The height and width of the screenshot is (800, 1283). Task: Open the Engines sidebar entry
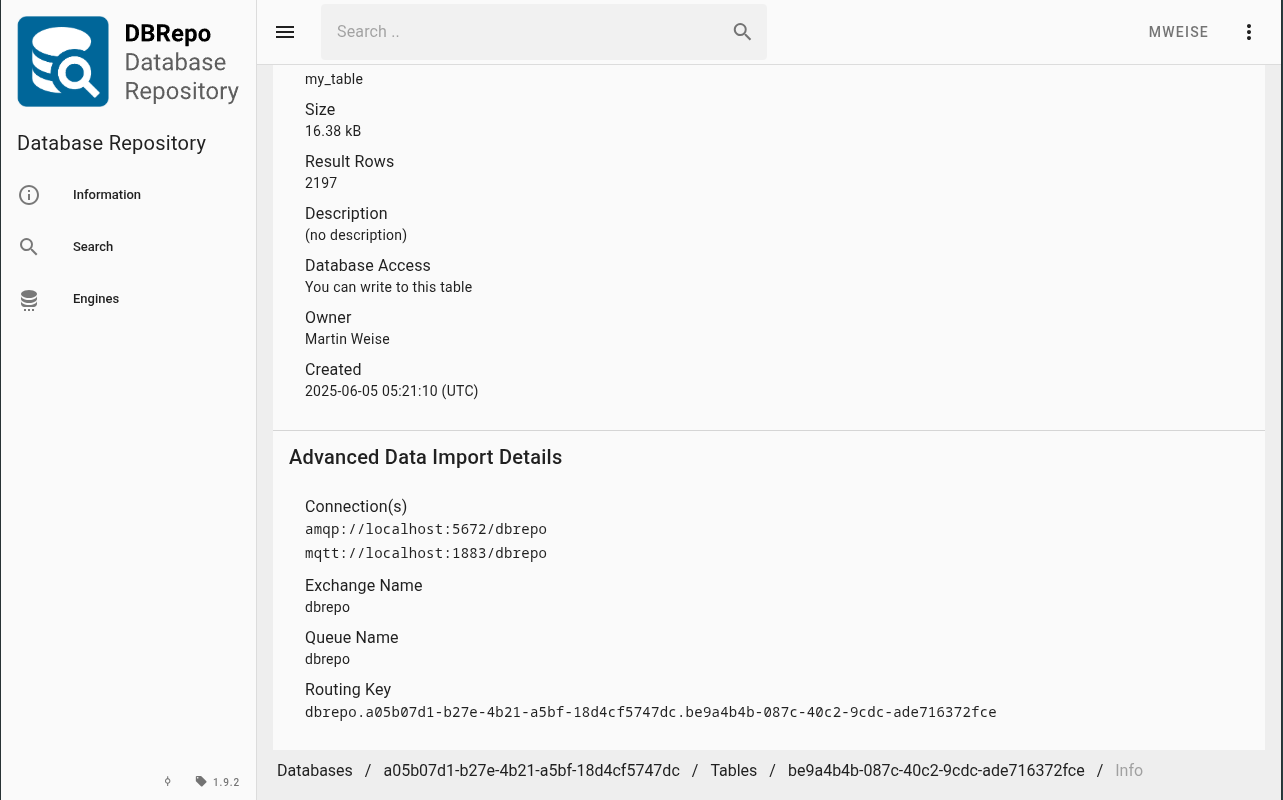[x=95, y=298]
